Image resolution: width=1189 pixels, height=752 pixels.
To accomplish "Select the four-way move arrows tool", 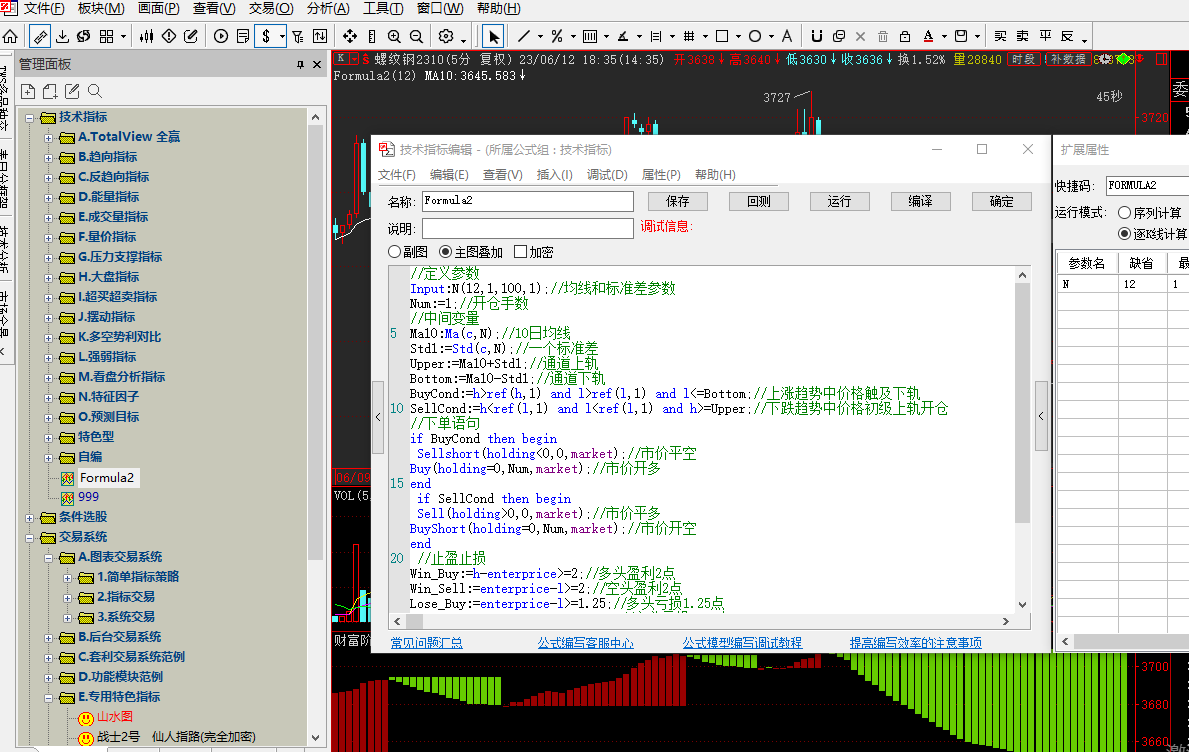I will point(350,36).
